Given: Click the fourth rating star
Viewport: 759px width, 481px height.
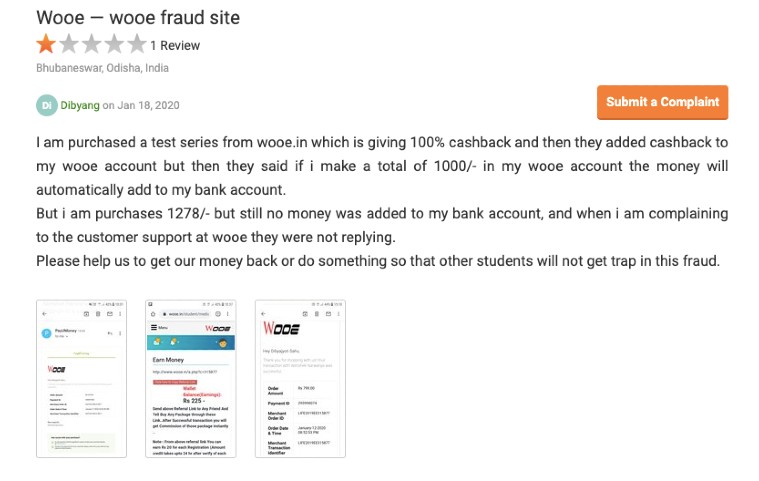Looking at the screenshot, I should pyautogui.click(x=114, y=44).
